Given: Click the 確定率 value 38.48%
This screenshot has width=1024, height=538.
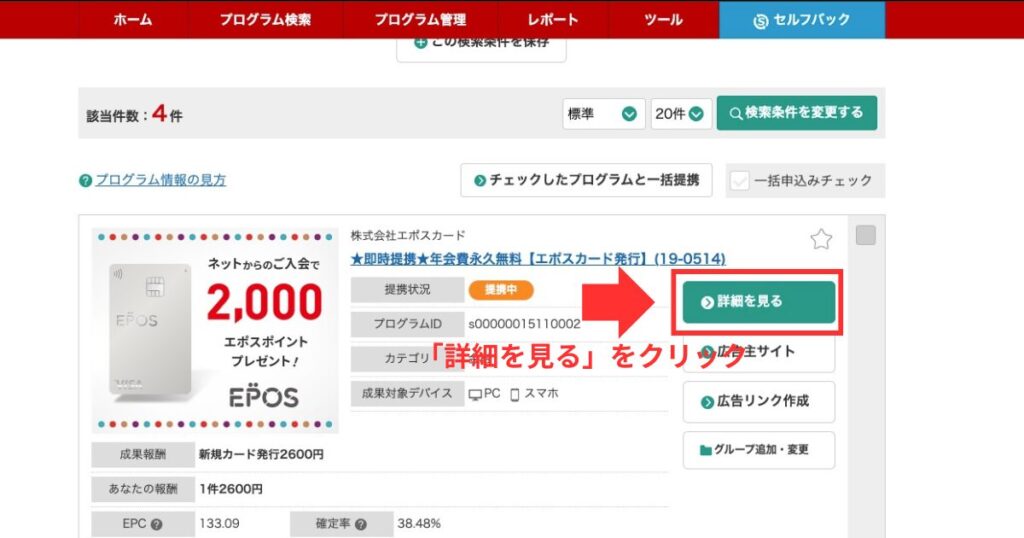Looking at the screenshot, I should click(x=419, y=524).
